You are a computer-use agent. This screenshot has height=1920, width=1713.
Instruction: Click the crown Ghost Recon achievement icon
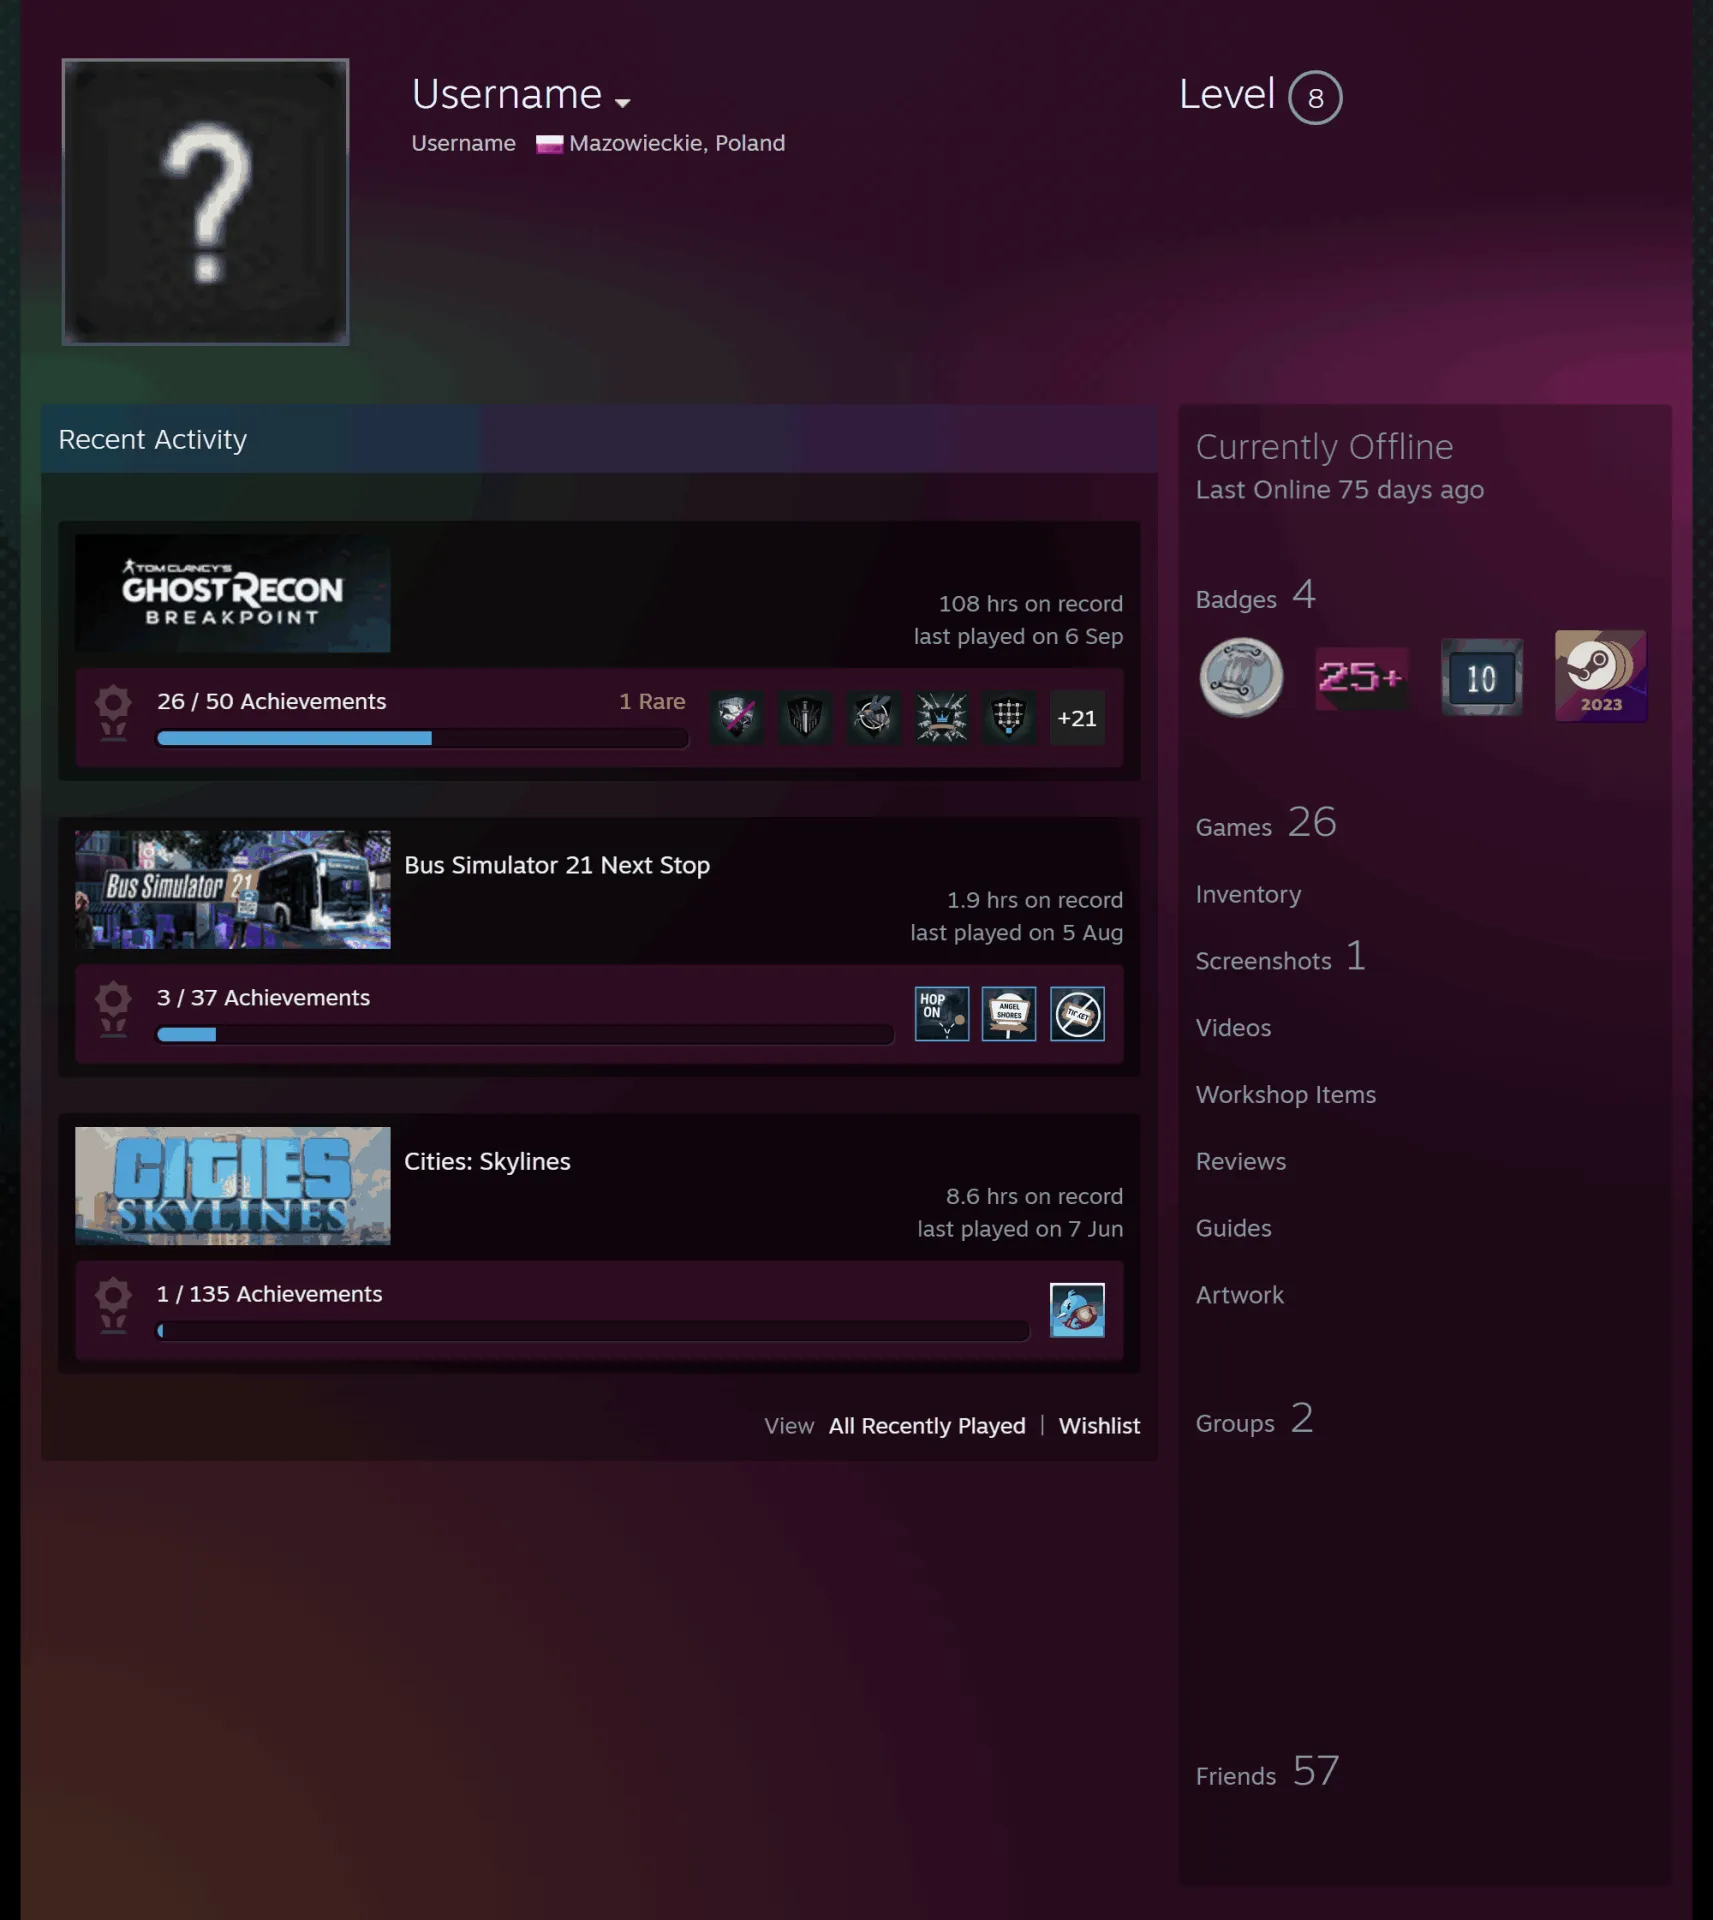tap(941, 717)
